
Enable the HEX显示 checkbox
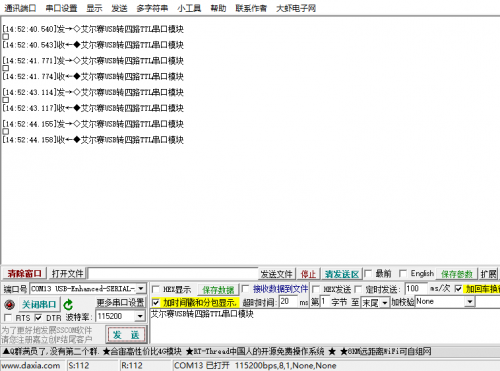(155, 289)
